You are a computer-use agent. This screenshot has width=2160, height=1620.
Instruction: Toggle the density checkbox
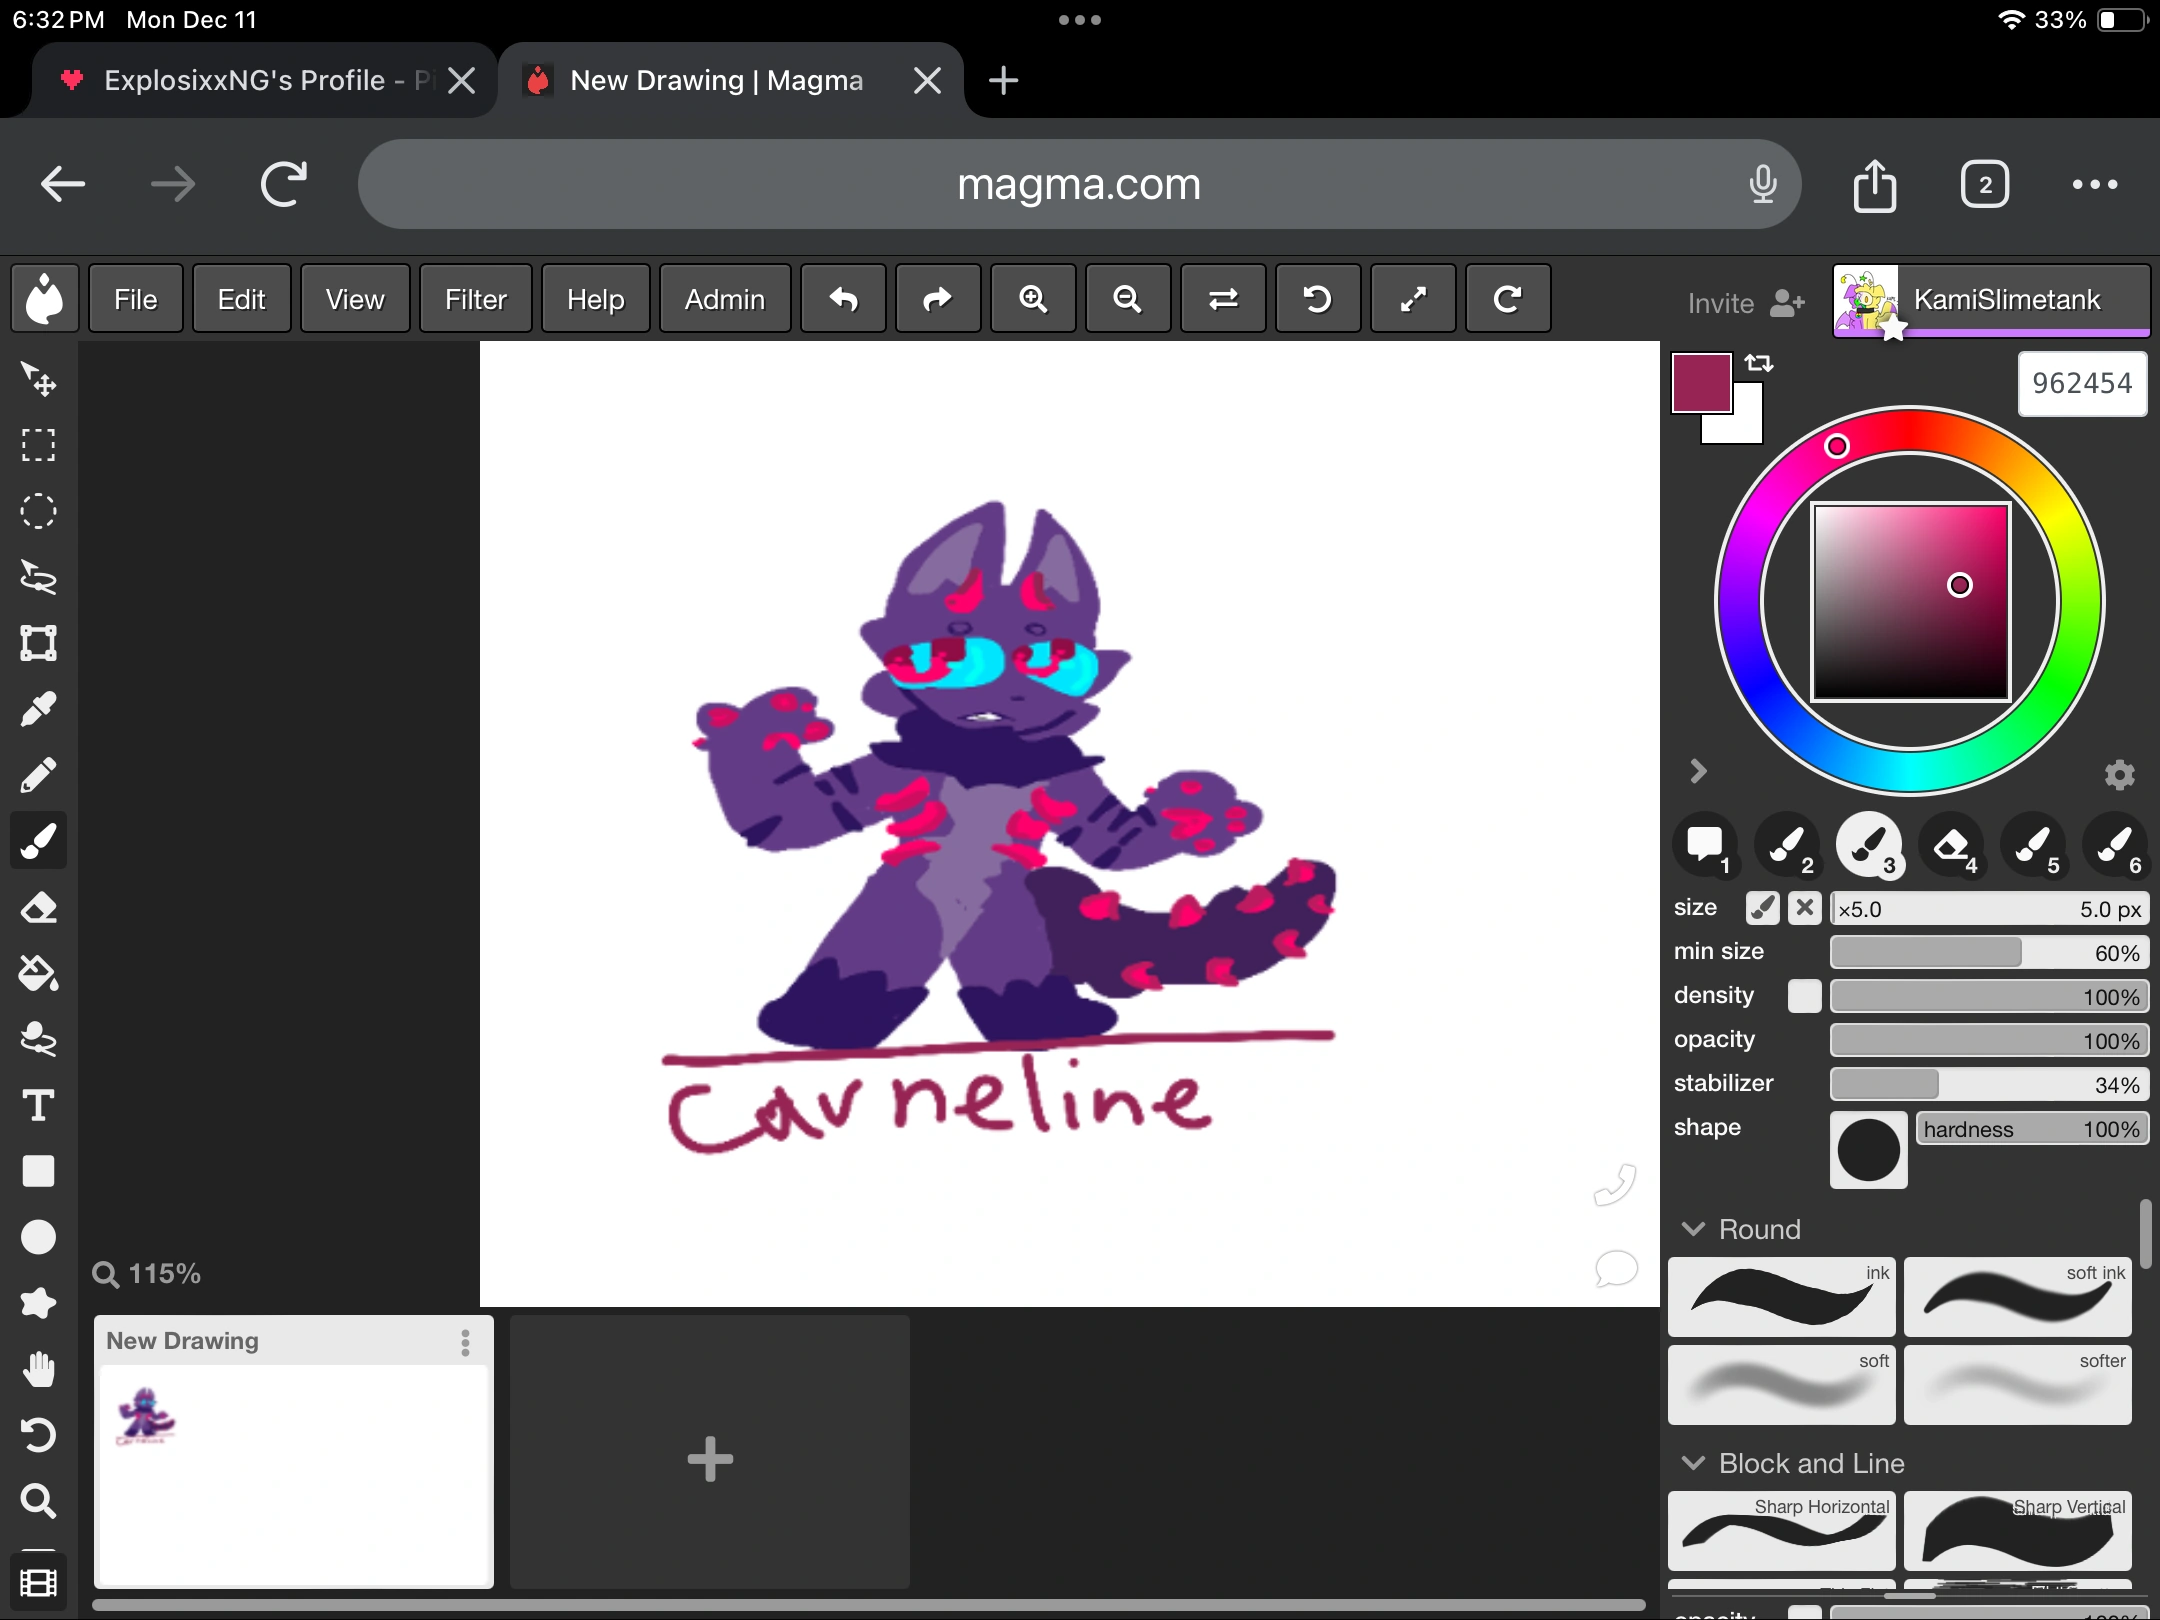click(1805, 996)
